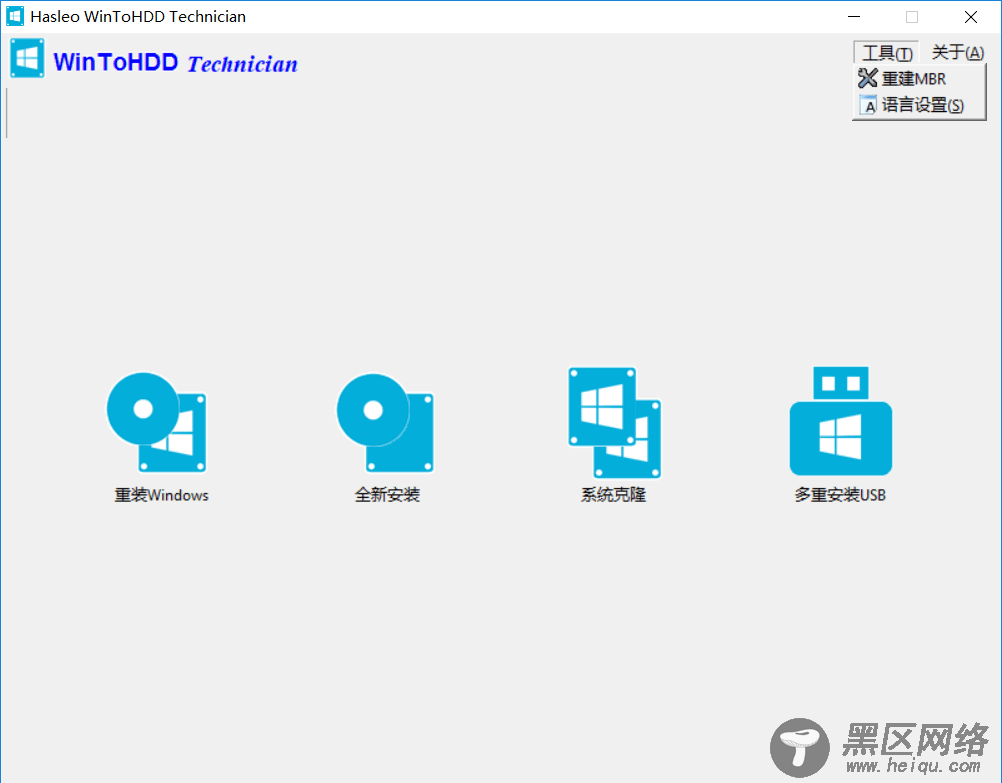Open the 多重安装USB creator icon
Viewport: 1002px width, 783px height.
(x=840, y=421)
